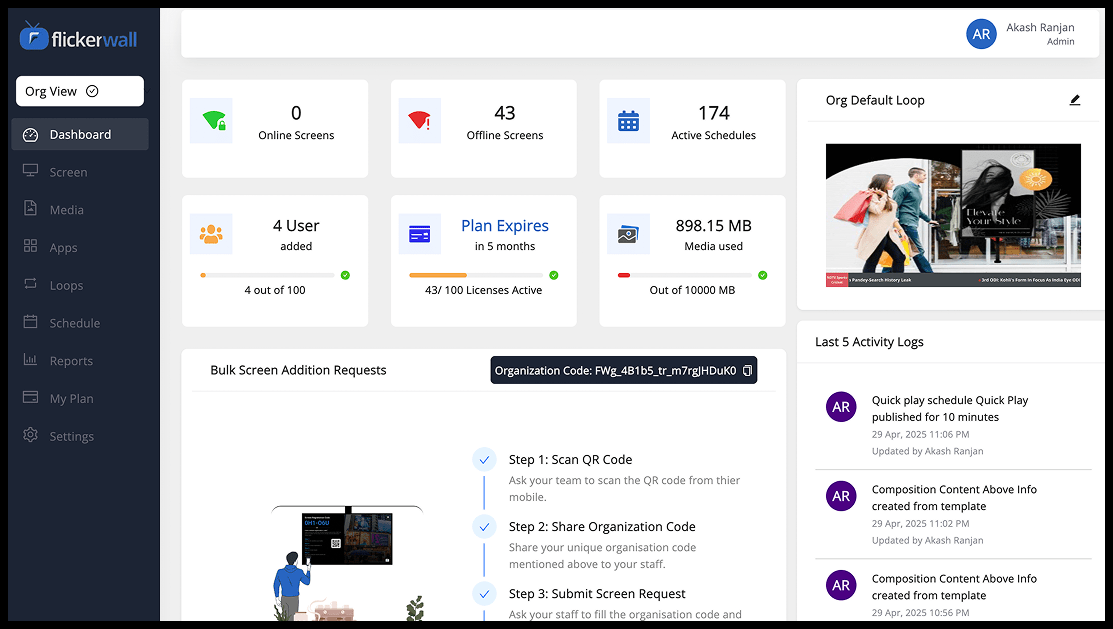The image size is (1113, 629).
Task: Click the Plan Expires link
Action: [x=505, y=226]
